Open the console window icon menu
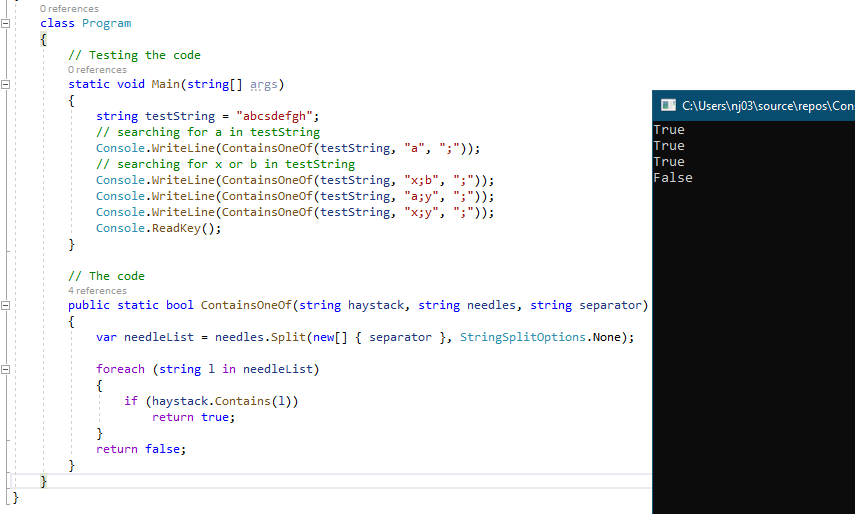 pos(666,105)
